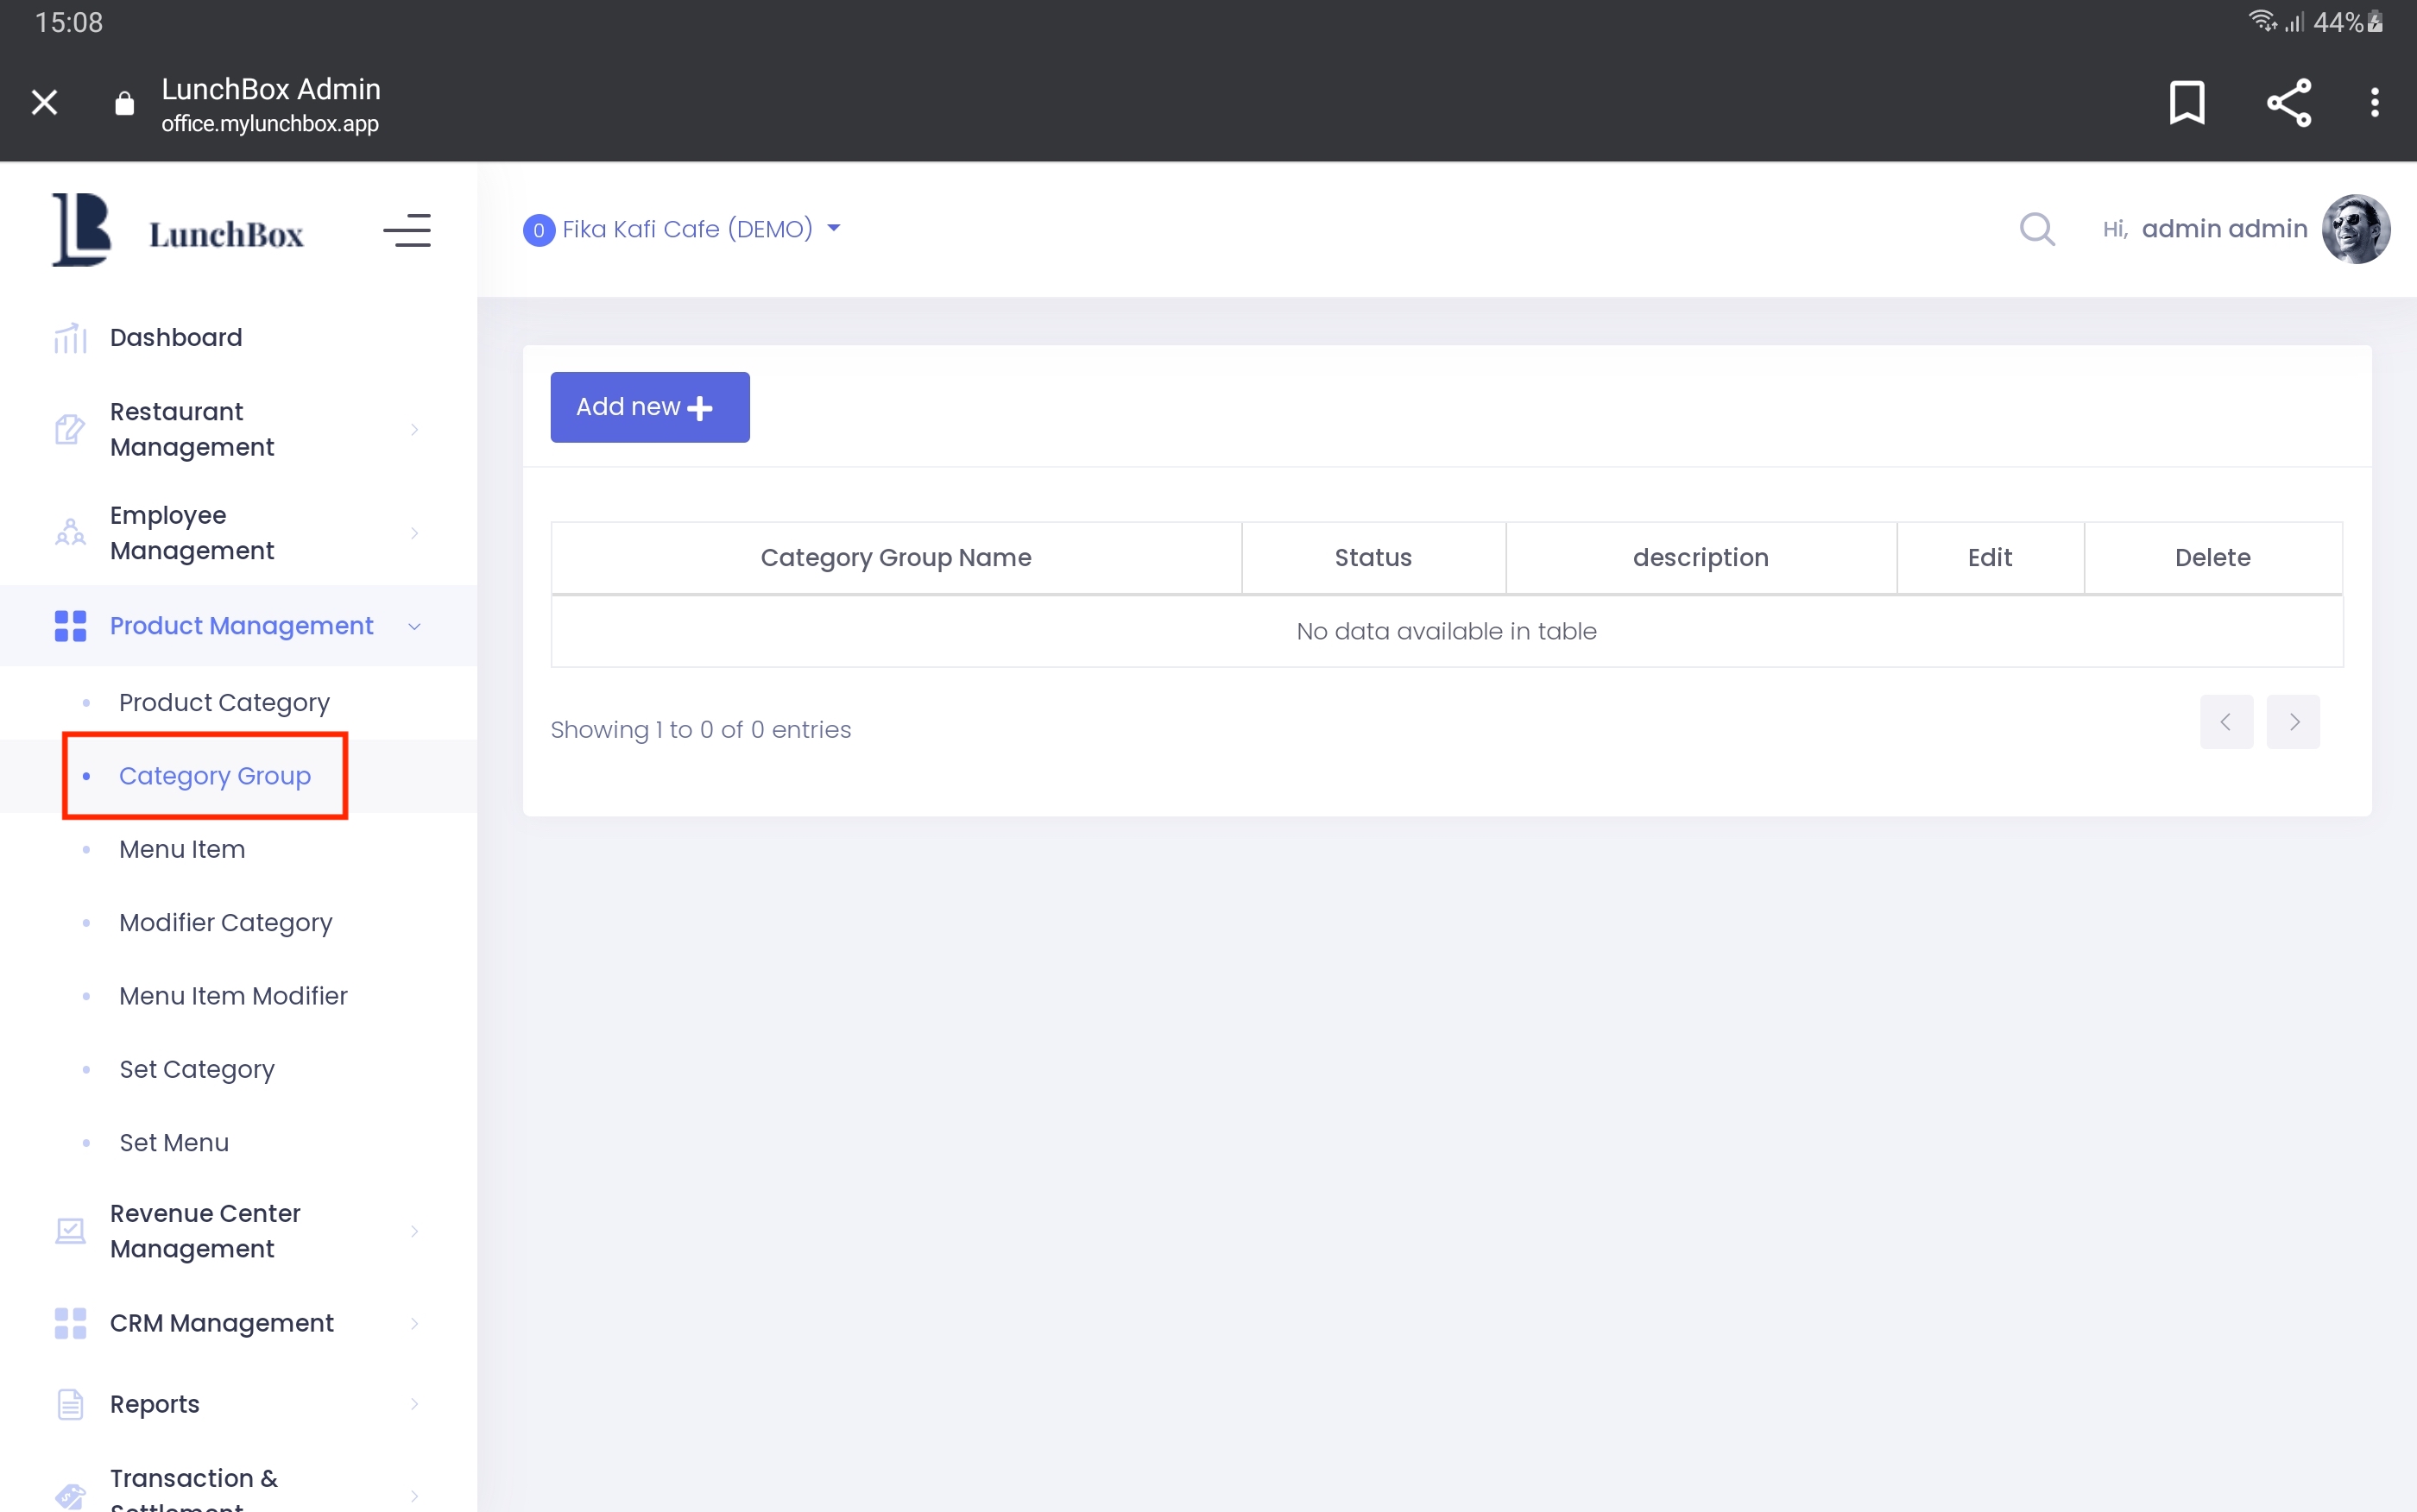
Task: Expand CRM Management chevron
Action: (x=414, y=1323)
